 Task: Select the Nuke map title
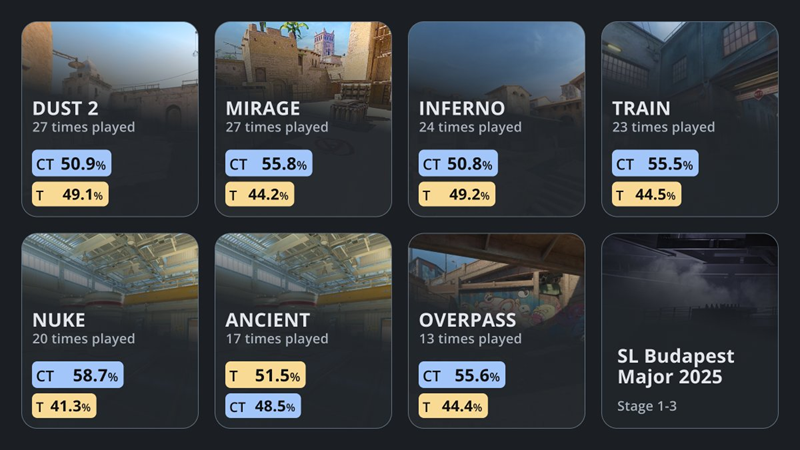(59, 320)
